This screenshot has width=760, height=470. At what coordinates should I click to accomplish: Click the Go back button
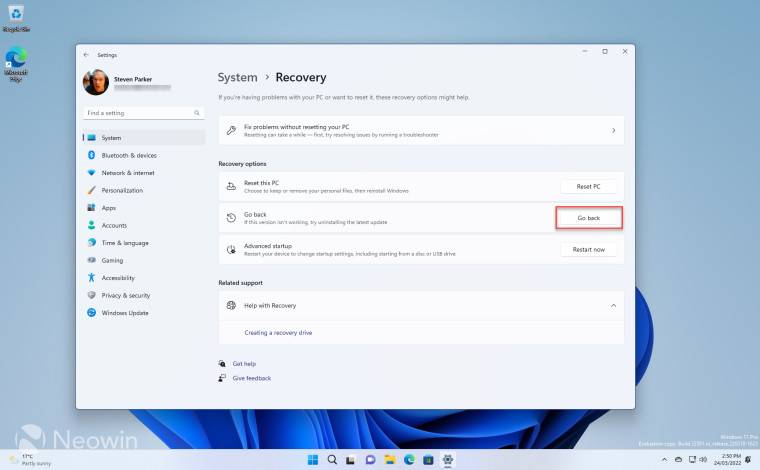[x=588, y=217]
